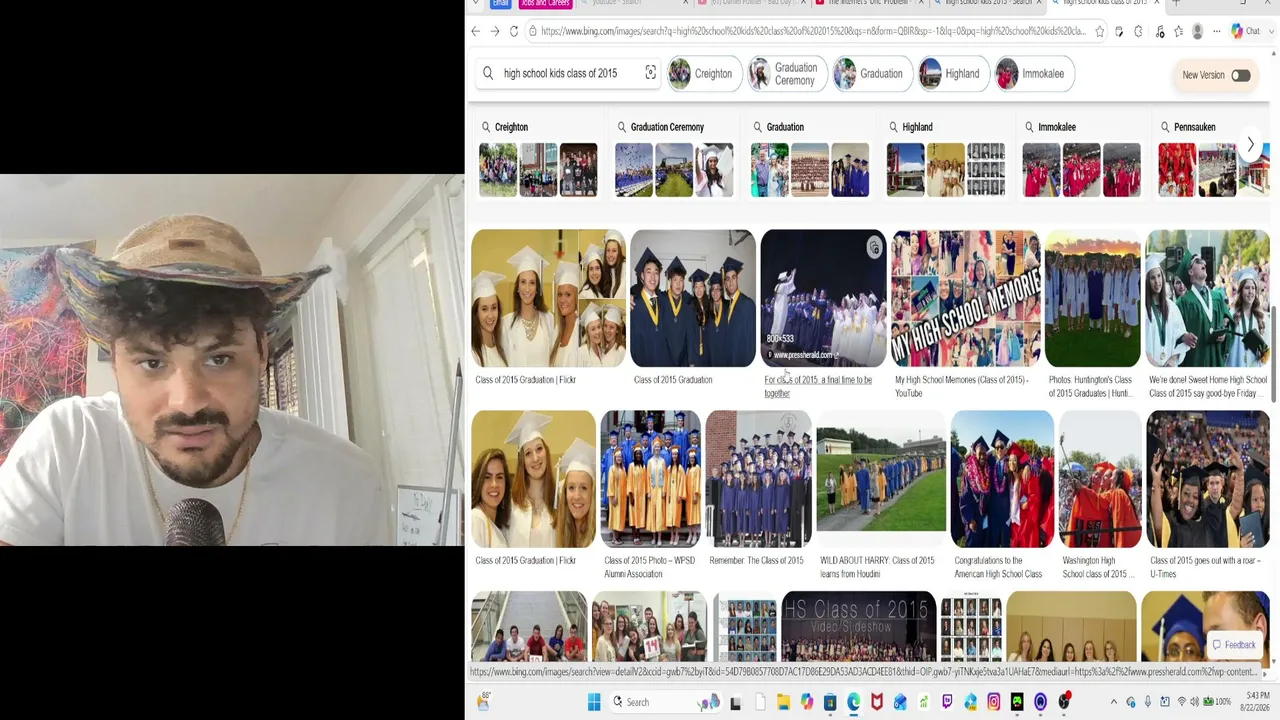1280x720 pixels.
Task: Open the Washington High School red gowns thumbnail
Action: [x=1100, y=479]
